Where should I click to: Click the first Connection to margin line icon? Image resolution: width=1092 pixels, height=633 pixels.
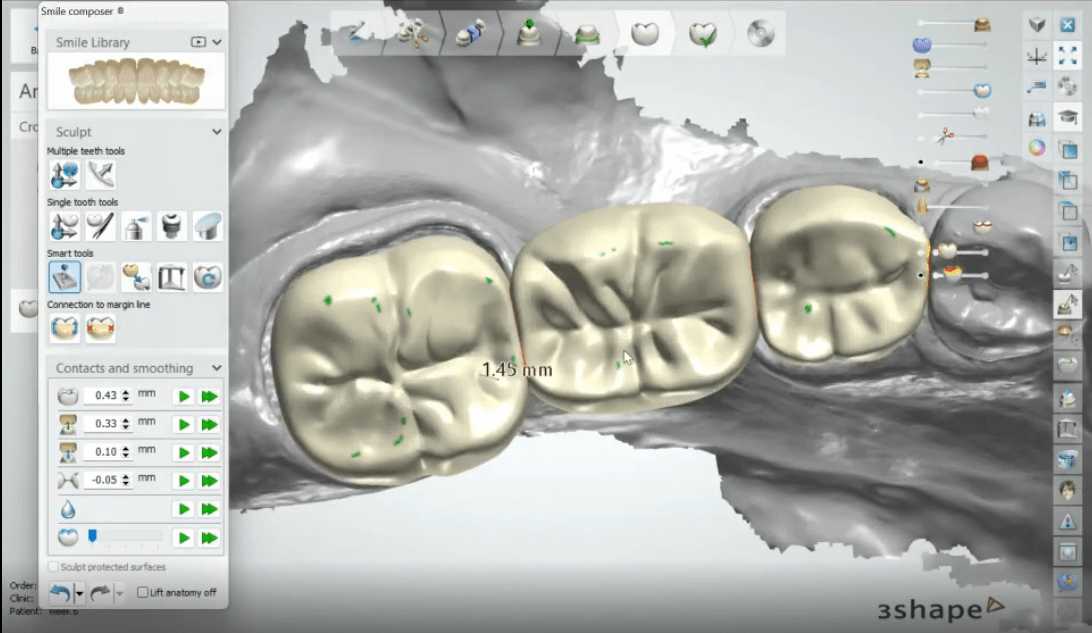(64, 328)
